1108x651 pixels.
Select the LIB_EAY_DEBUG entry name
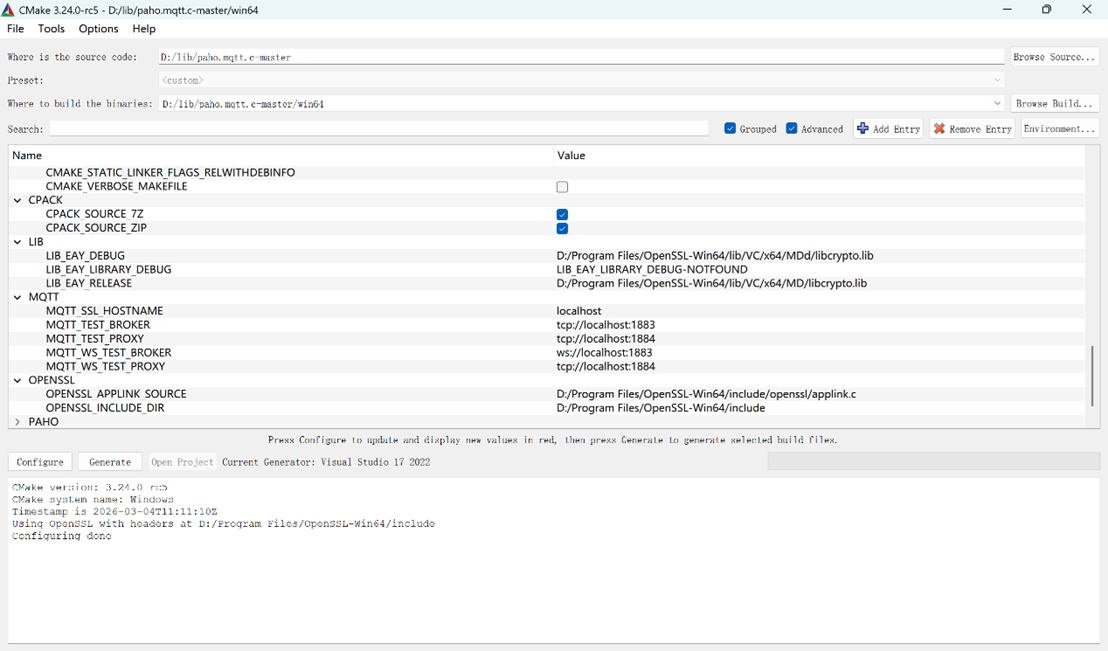86,256
